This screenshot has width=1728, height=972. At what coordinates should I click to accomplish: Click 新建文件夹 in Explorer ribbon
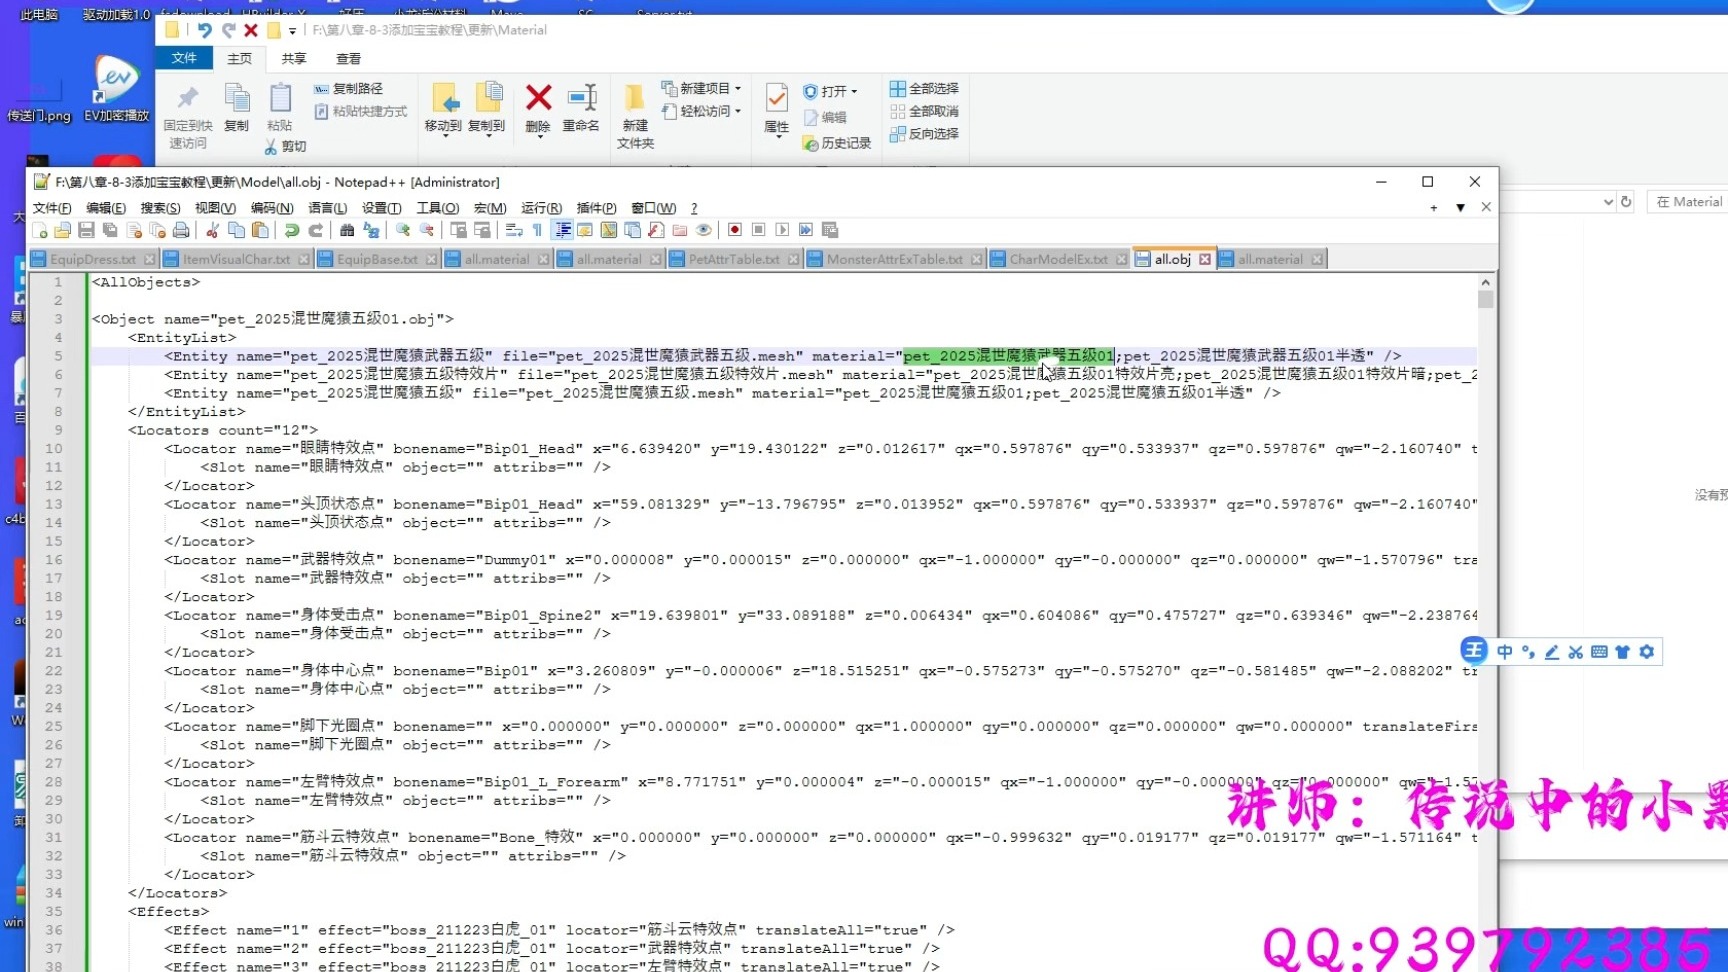tap(635, 116)
